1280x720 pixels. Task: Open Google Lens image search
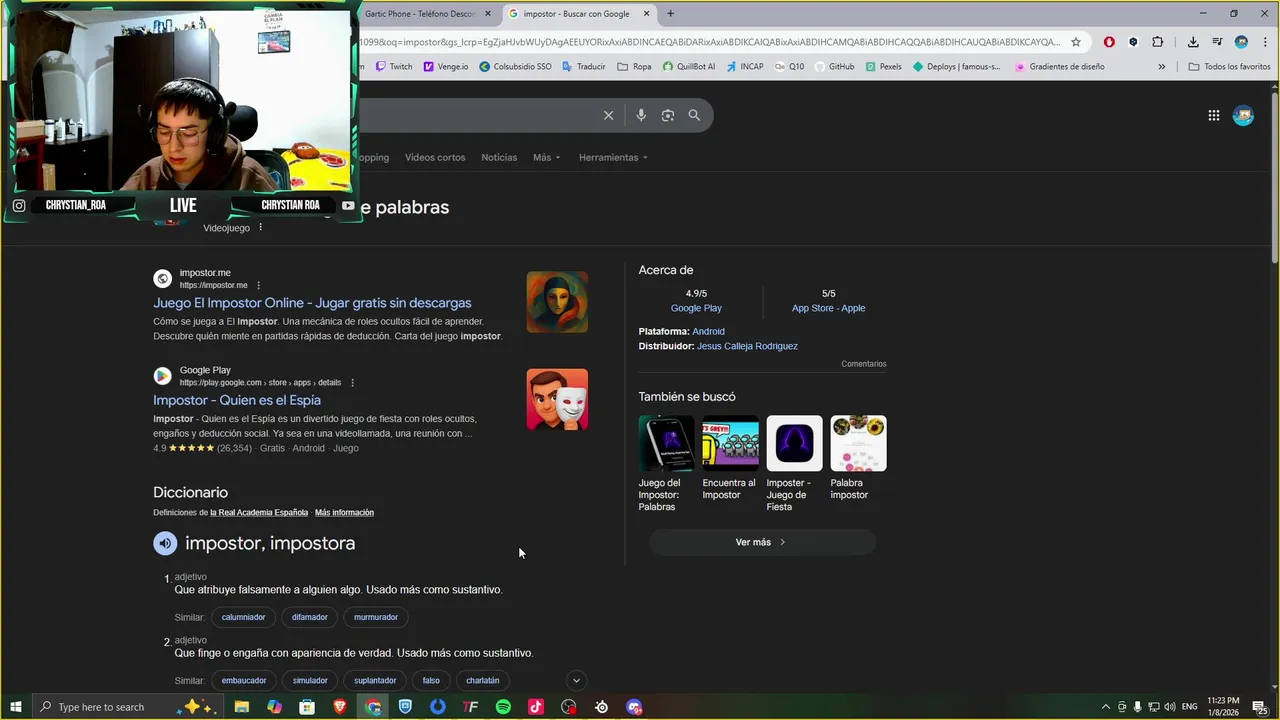(668, 115)
